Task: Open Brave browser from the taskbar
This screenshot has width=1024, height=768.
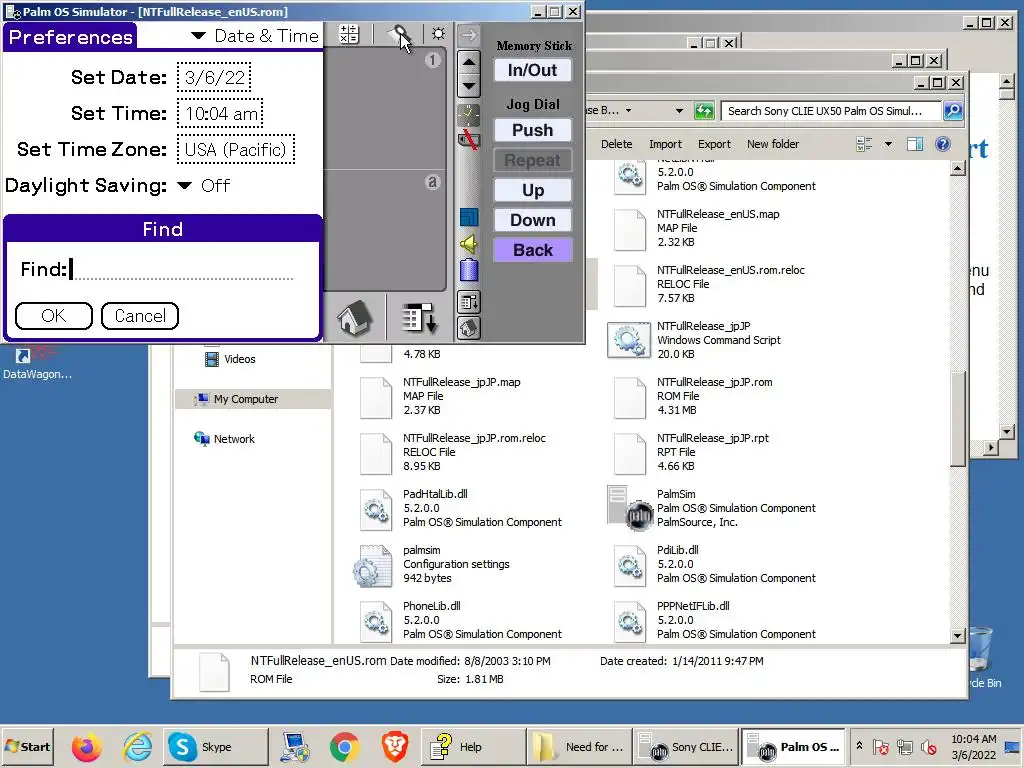Action: coord(394,746)
